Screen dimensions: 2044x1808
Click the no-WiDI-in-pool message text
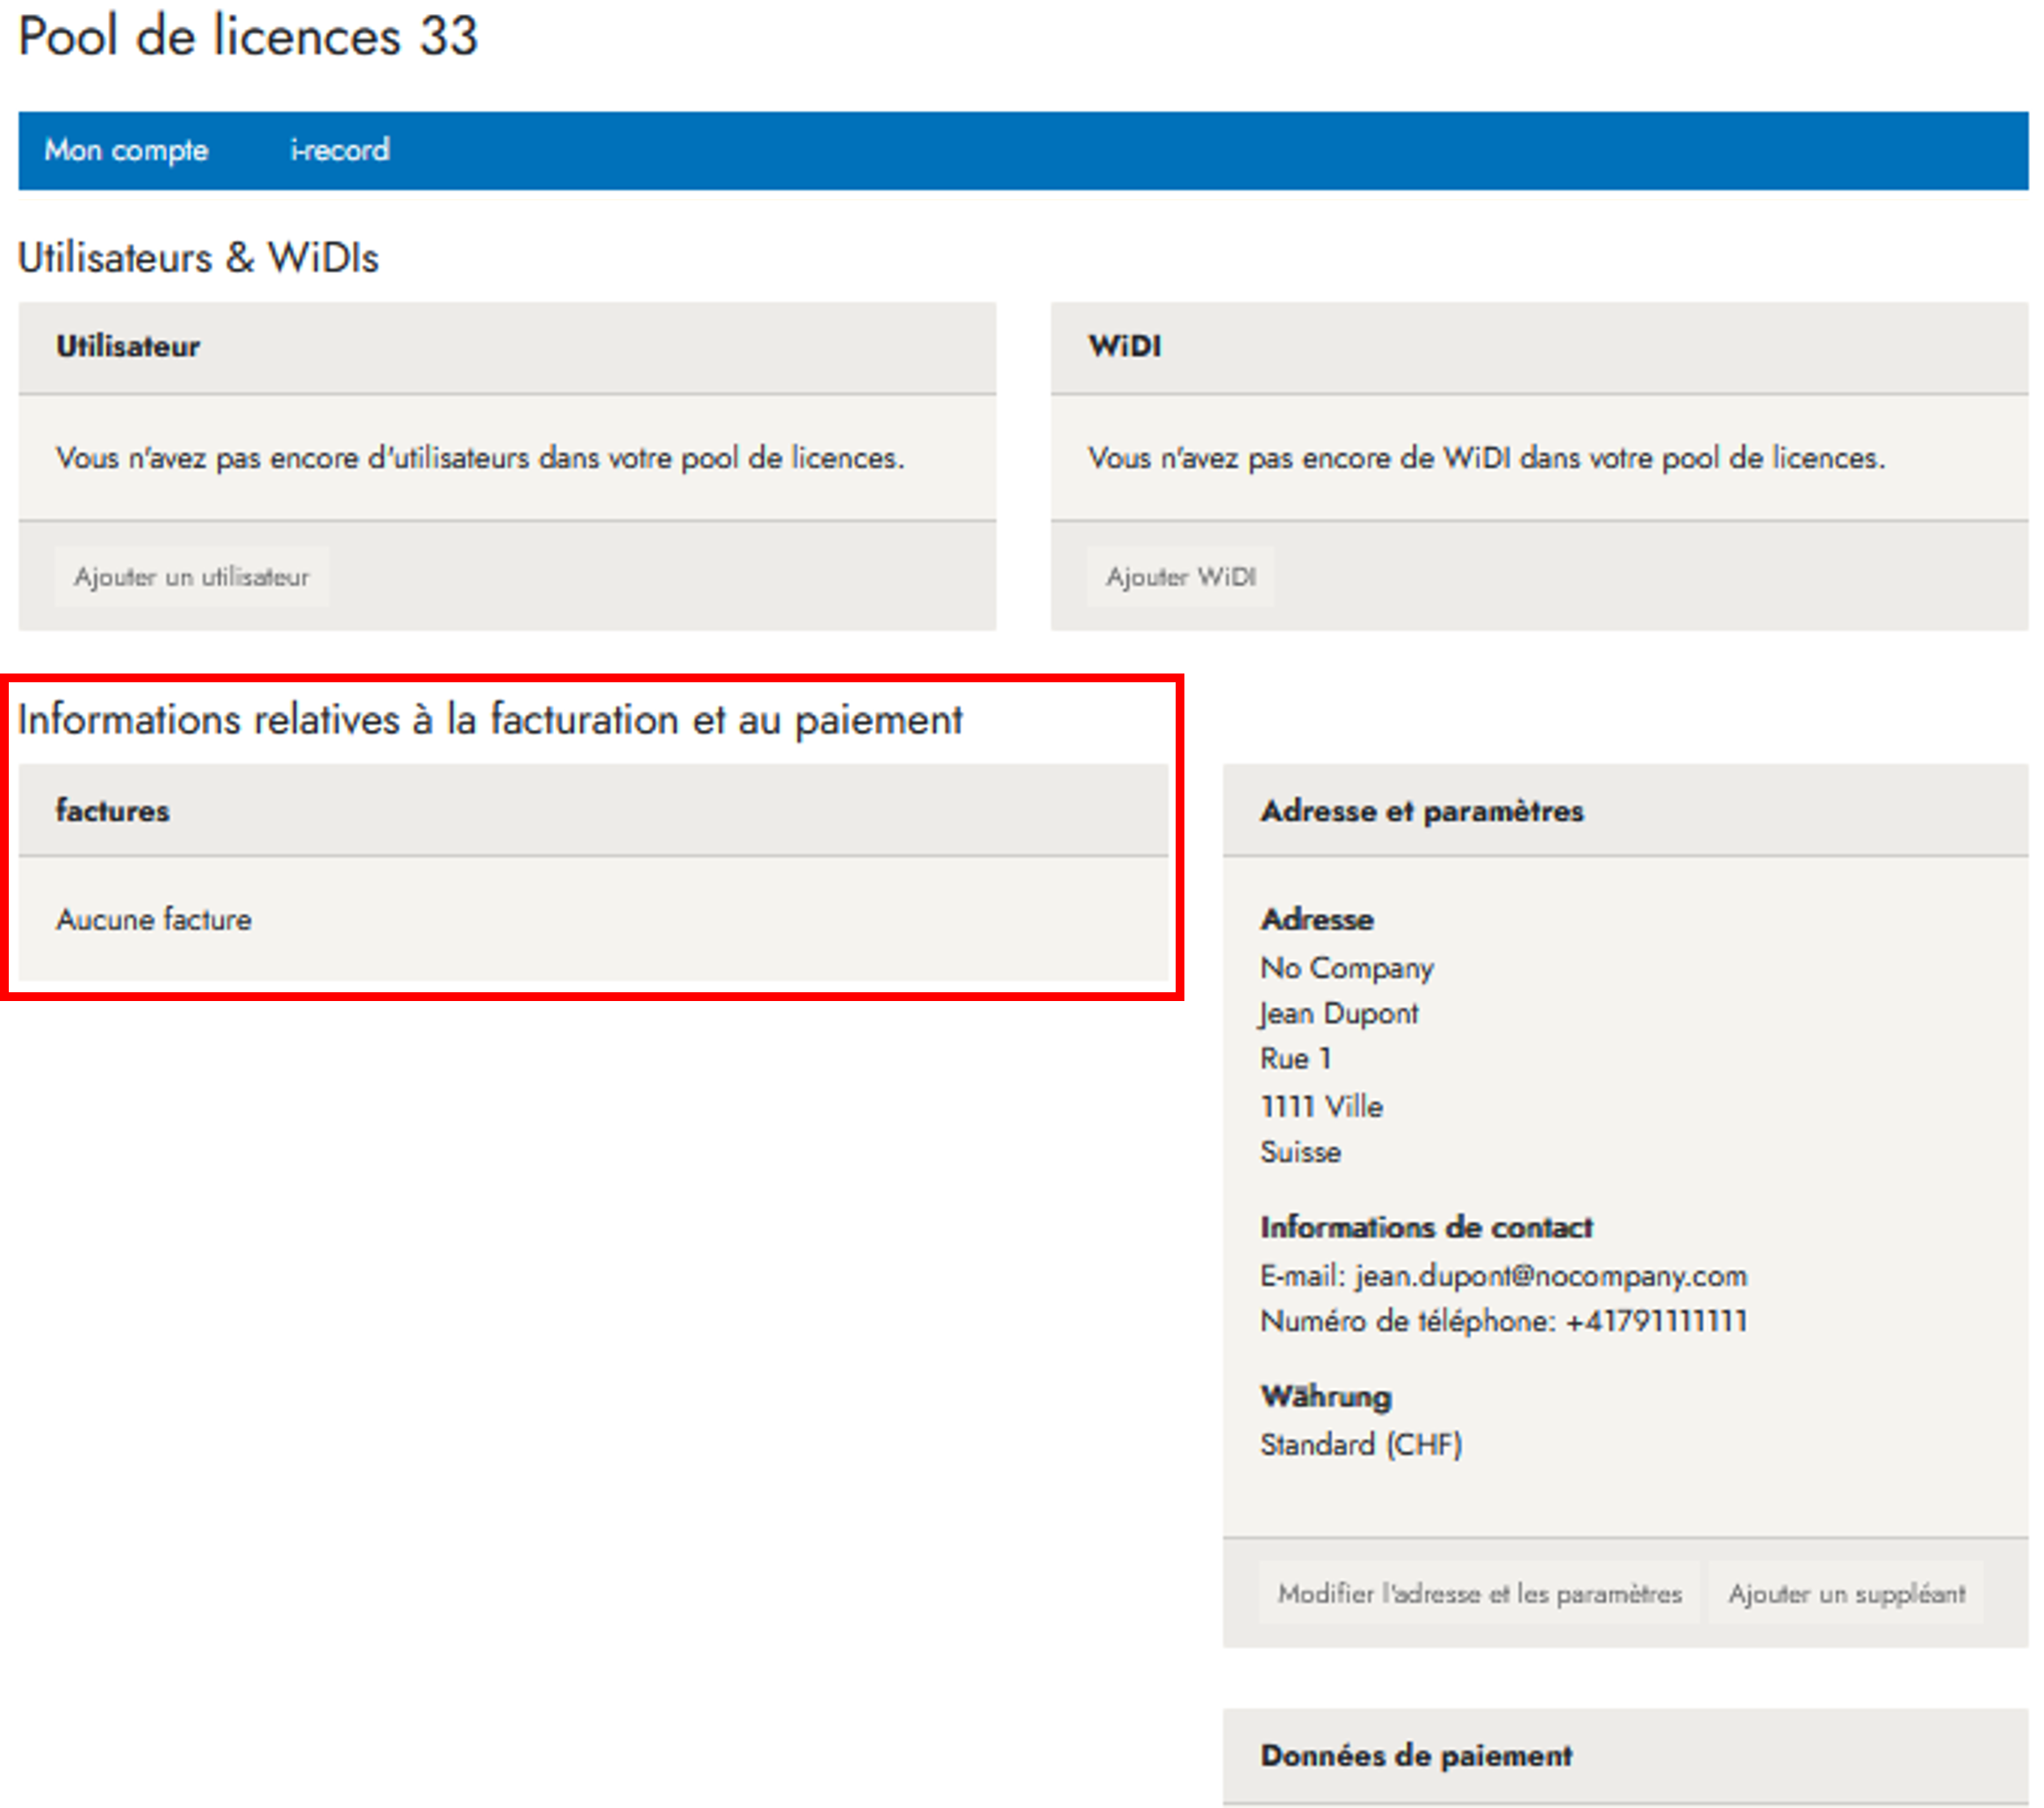1486,458
